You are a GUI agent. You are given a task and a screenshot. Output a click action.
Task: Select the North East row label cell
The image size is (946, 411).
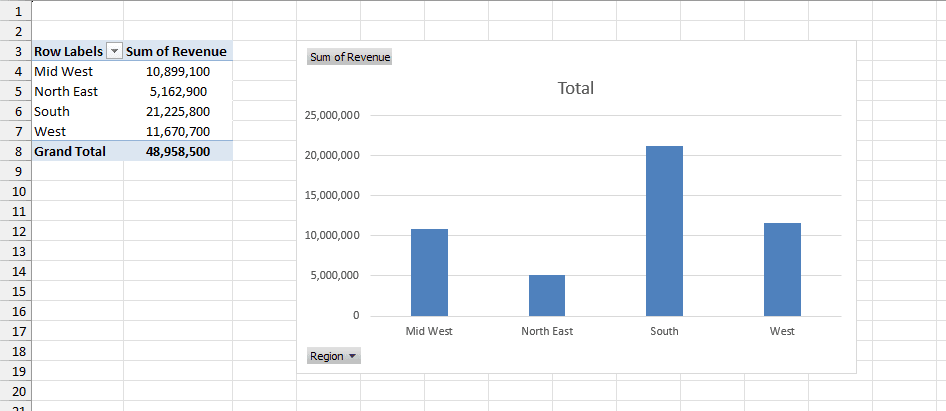(77, 91)
